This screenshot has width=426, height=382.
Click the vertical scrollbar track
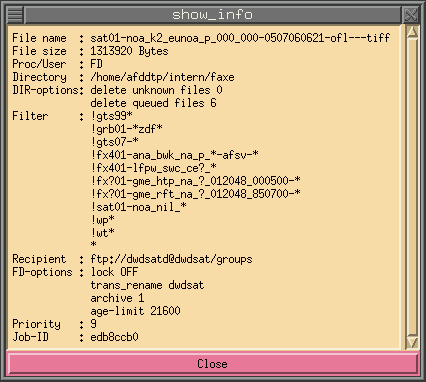pos(412,187)
